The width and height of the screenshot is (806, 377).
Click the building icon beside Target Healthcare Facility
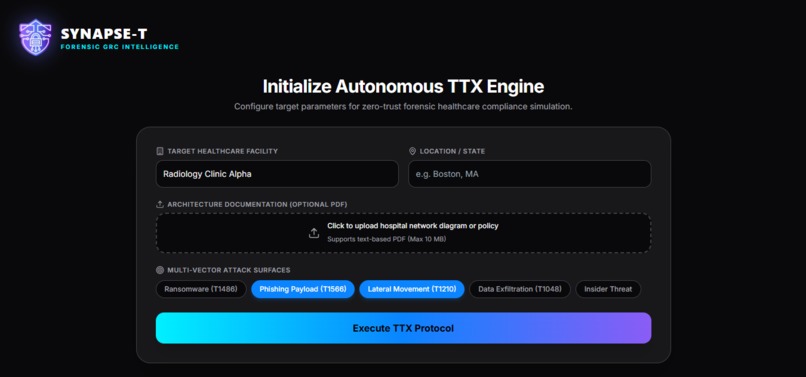(x=160, y=151)
